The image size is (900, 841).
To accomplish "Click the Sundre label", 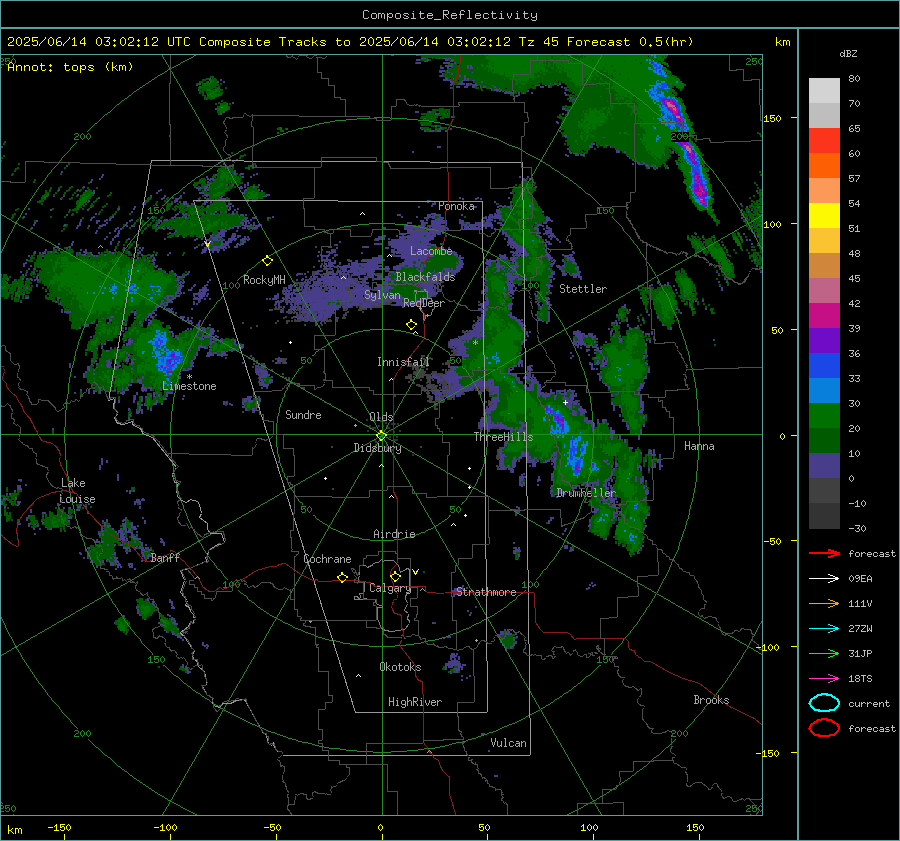I will pos(303,415).
